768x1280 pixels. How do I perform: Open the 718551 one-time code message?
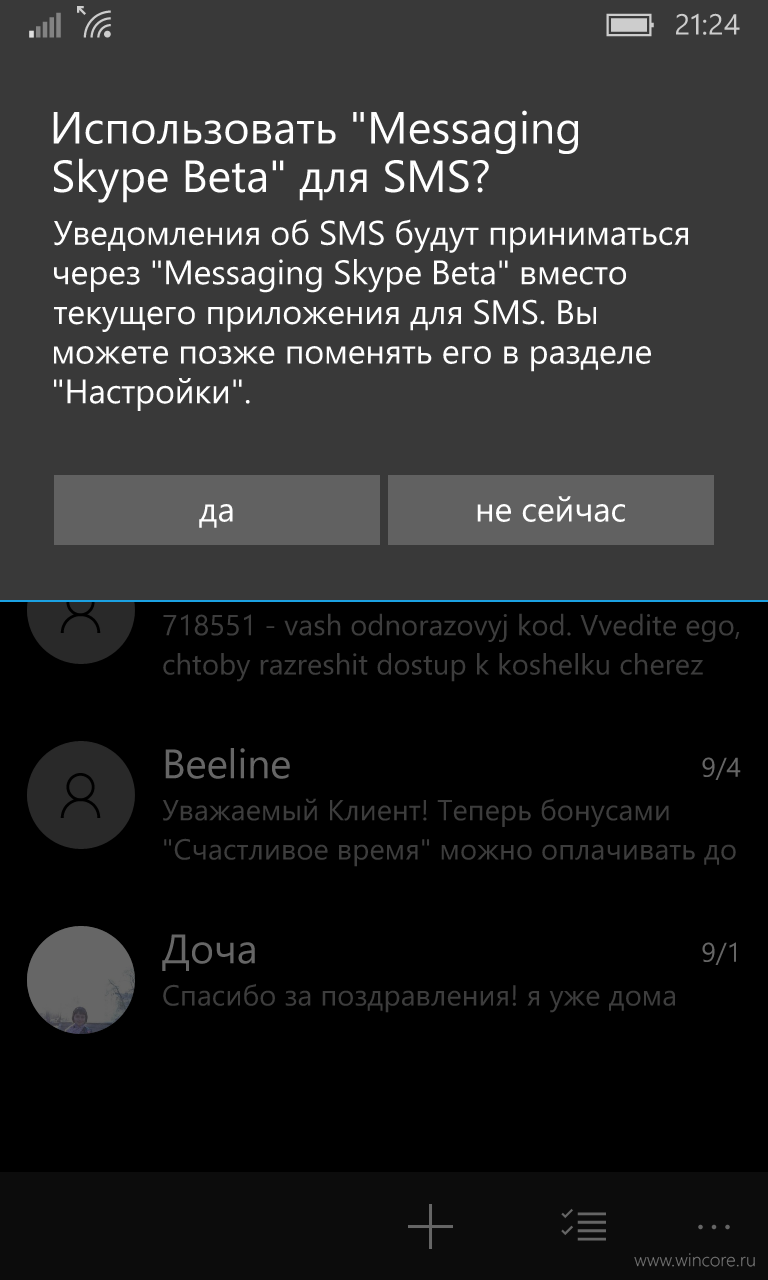[x=451, y=647]
